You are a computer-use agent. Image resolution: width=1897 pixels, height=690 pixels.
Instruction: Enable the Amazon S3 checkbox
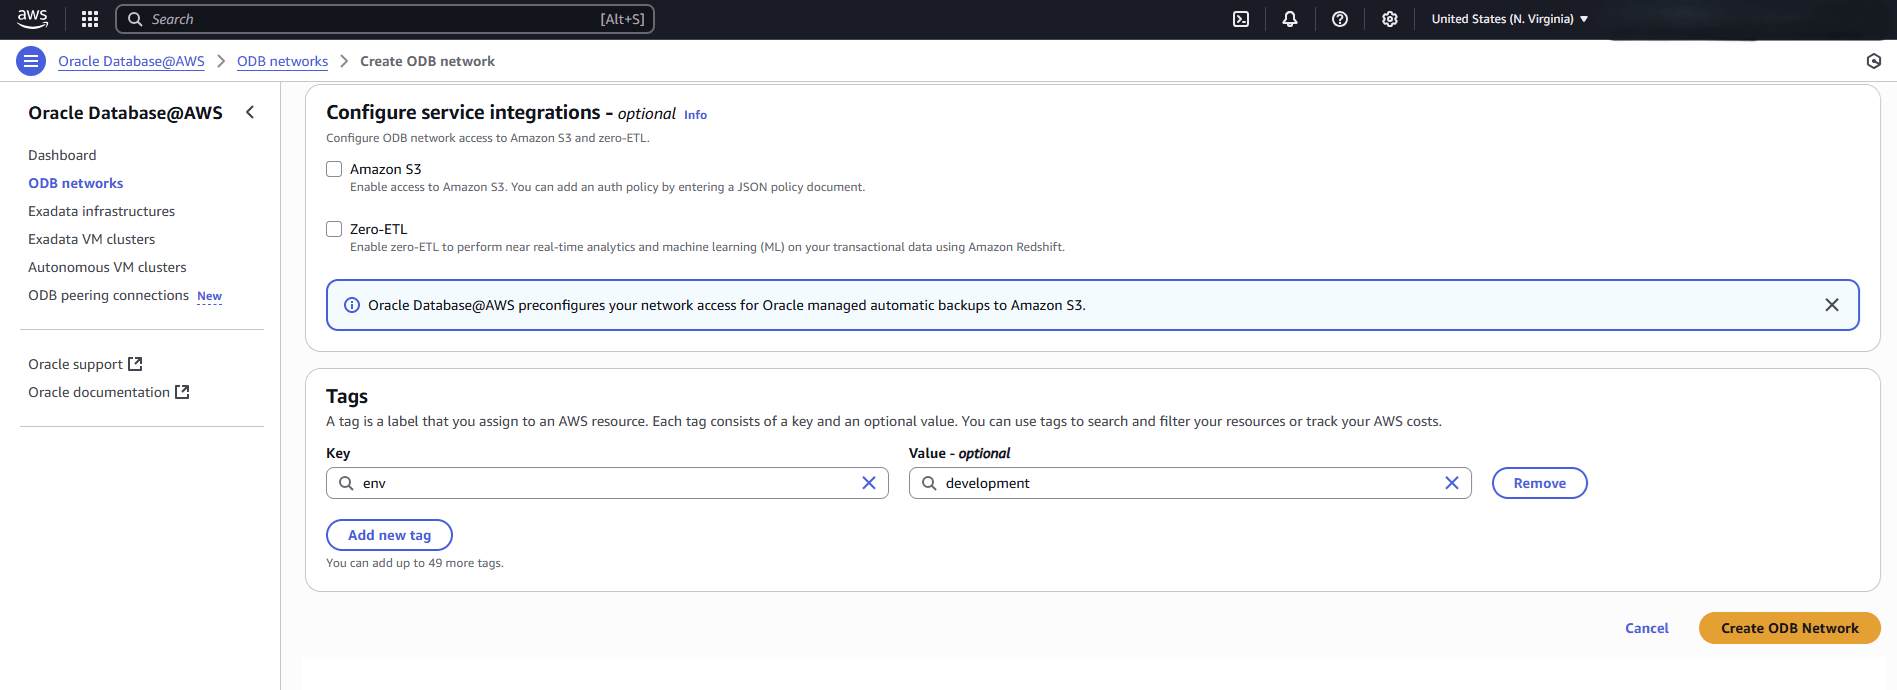pyautogui.click(x=334, y=169)
